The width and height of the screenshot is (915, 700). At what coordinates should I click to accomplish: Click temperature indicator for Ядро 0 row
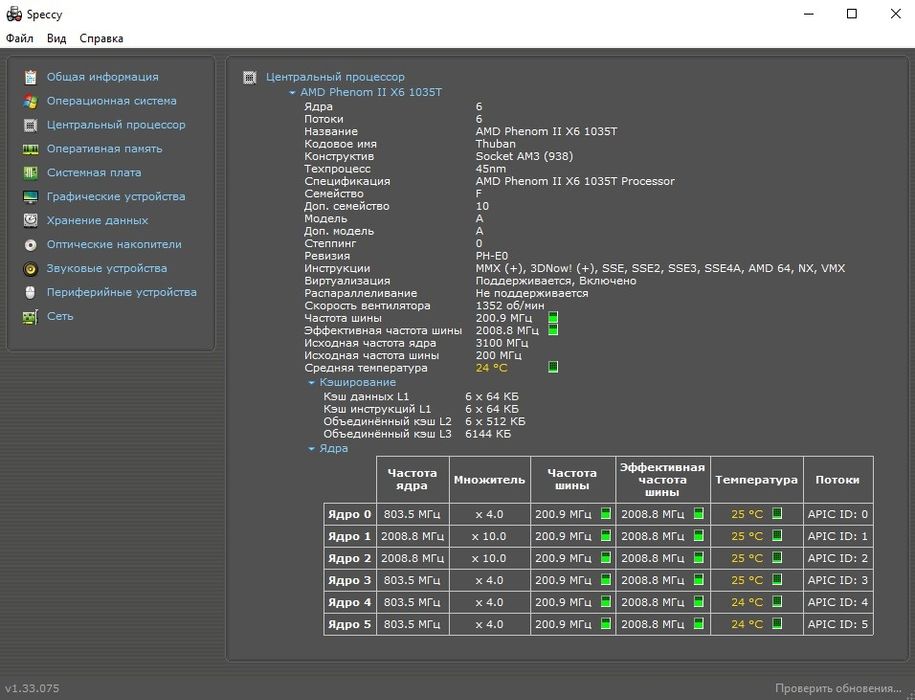click(x=777, y=514)
